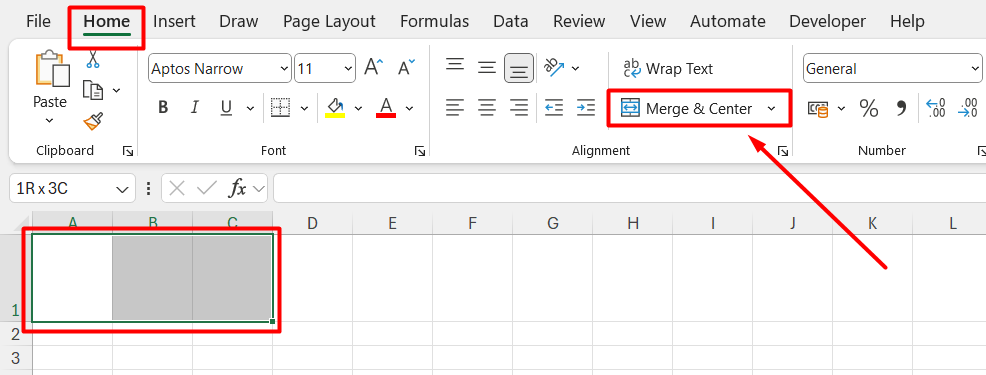Click the Cut scissors icon
986x375 pixels.
pyautogui.click(x=92, y=59)
